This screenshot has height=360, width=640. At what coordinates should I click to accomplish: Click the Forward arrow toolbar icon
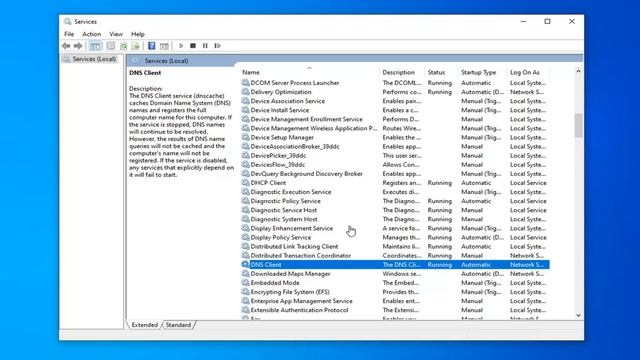(78, 46)
